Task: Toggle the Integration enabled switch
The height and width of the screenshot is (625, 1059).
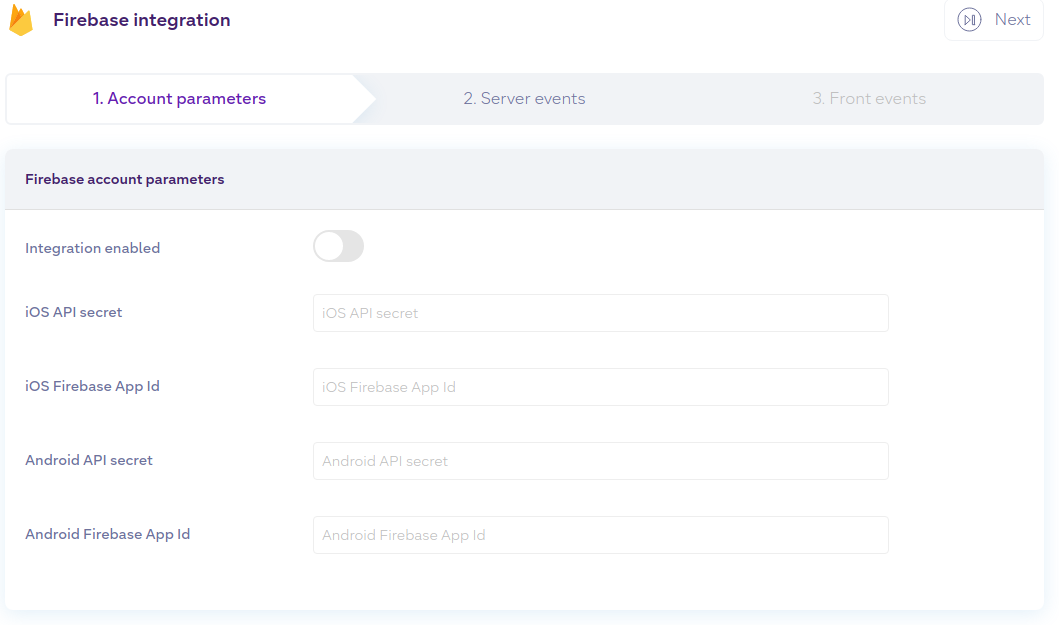Action: 338,246
